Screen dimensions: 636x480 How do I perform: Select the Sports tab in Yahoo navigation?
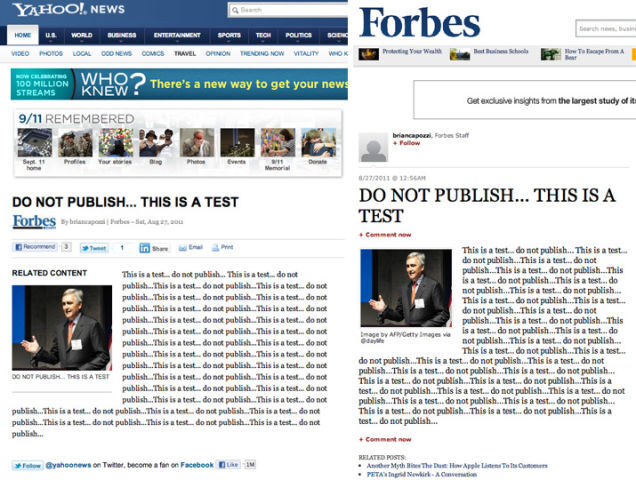[229, 35]
